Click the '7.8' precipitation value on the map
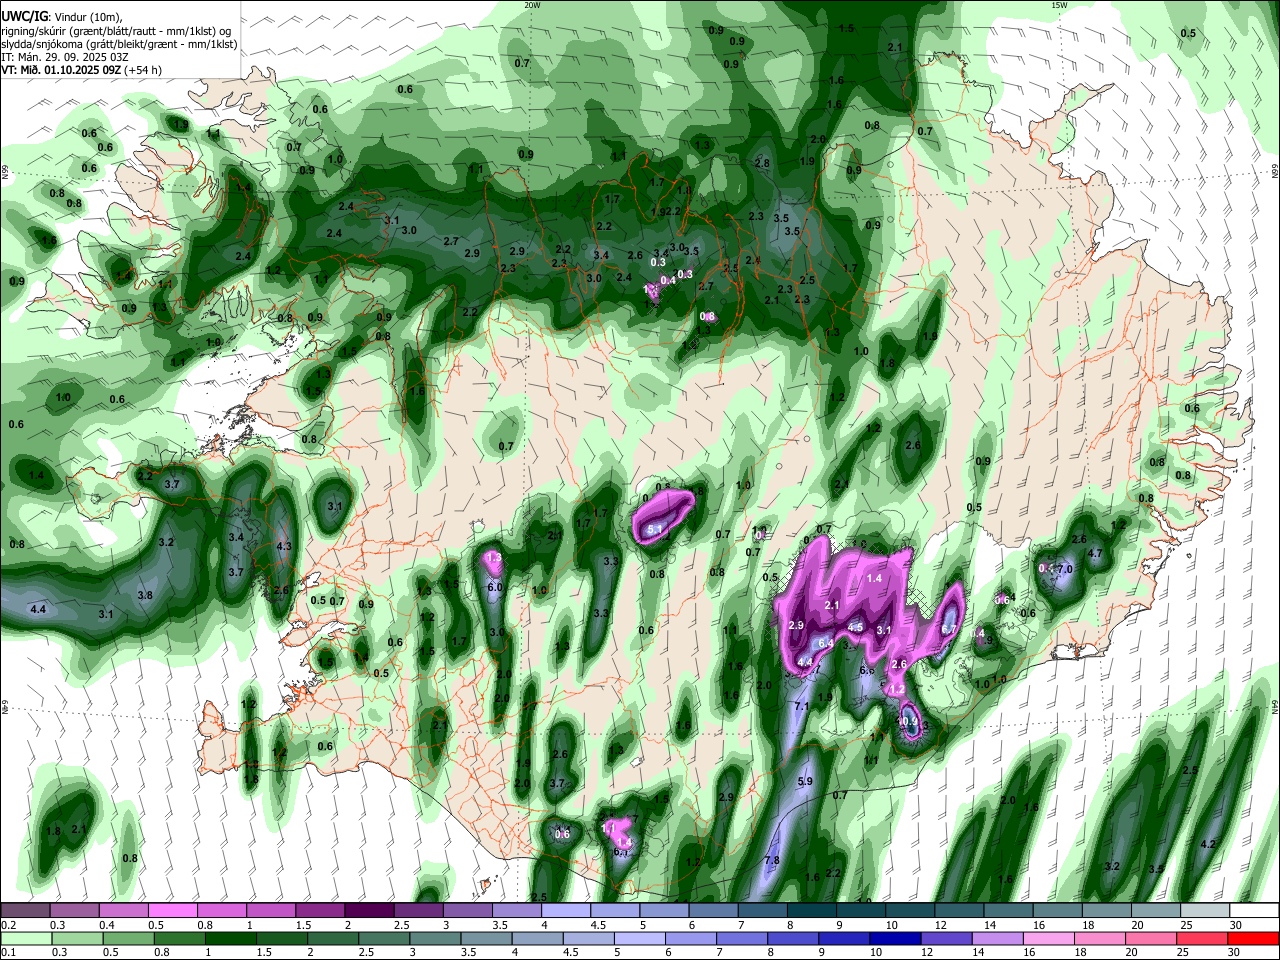Viewport: 1280px width, 960px height. tap(771, 861)
